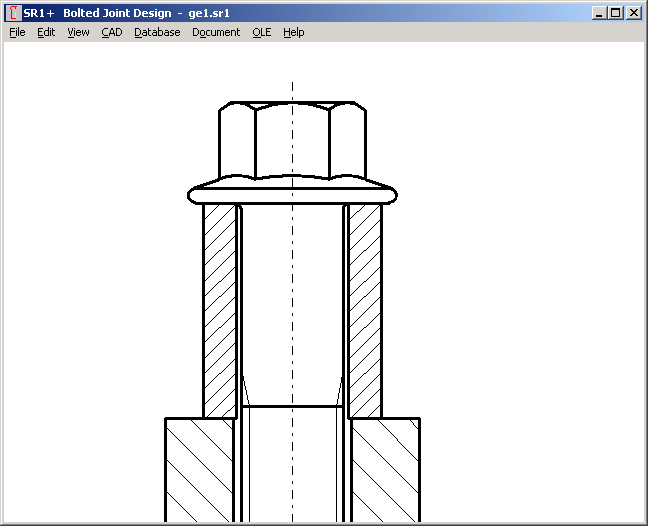
Task: Click the bolt shank between the sleeves
Action: point(292,300)
